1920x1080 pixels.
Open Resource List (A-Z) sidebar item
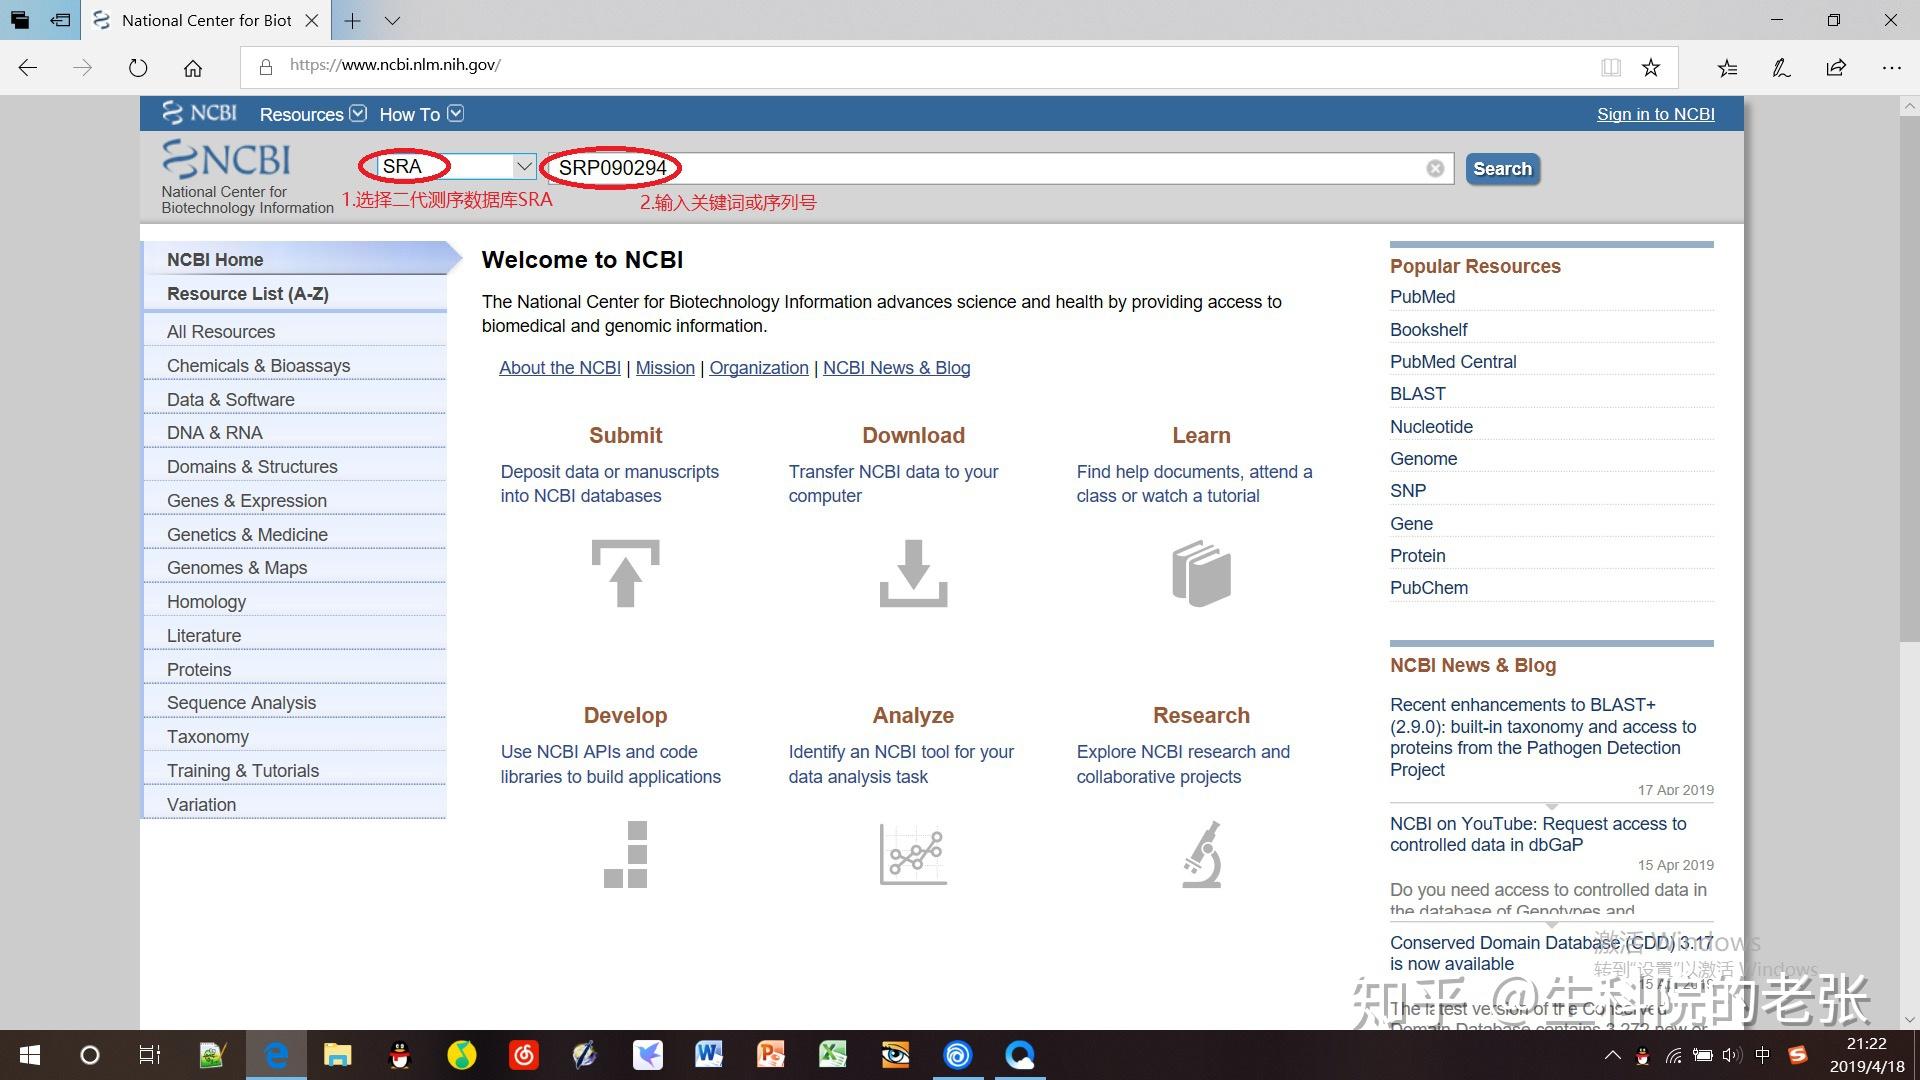point(248,293)
